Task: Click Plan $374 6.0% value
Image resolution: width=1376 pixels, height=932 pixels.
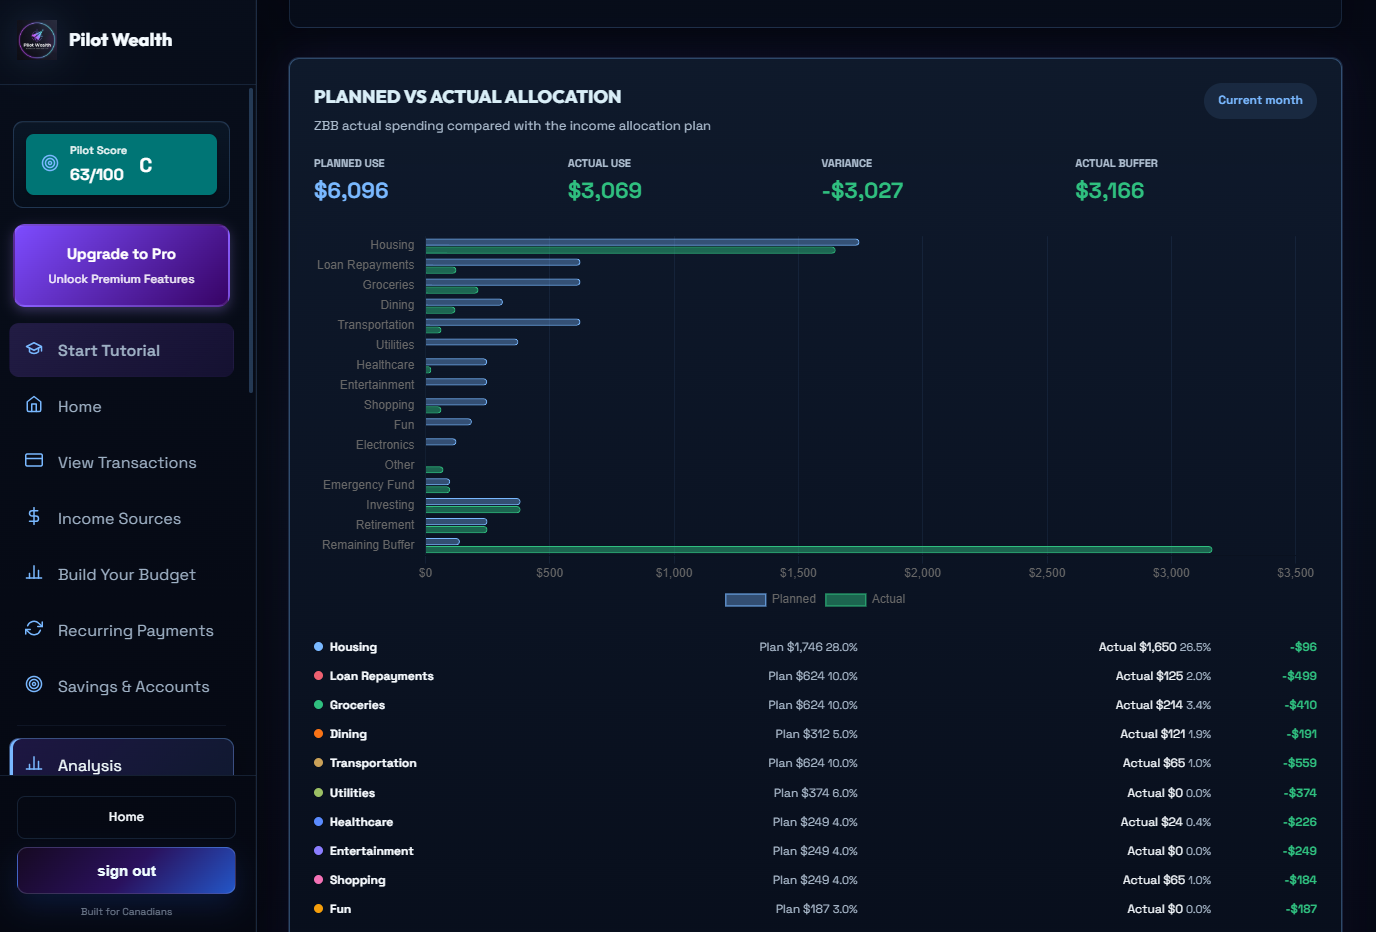Action: coord(815,793)
